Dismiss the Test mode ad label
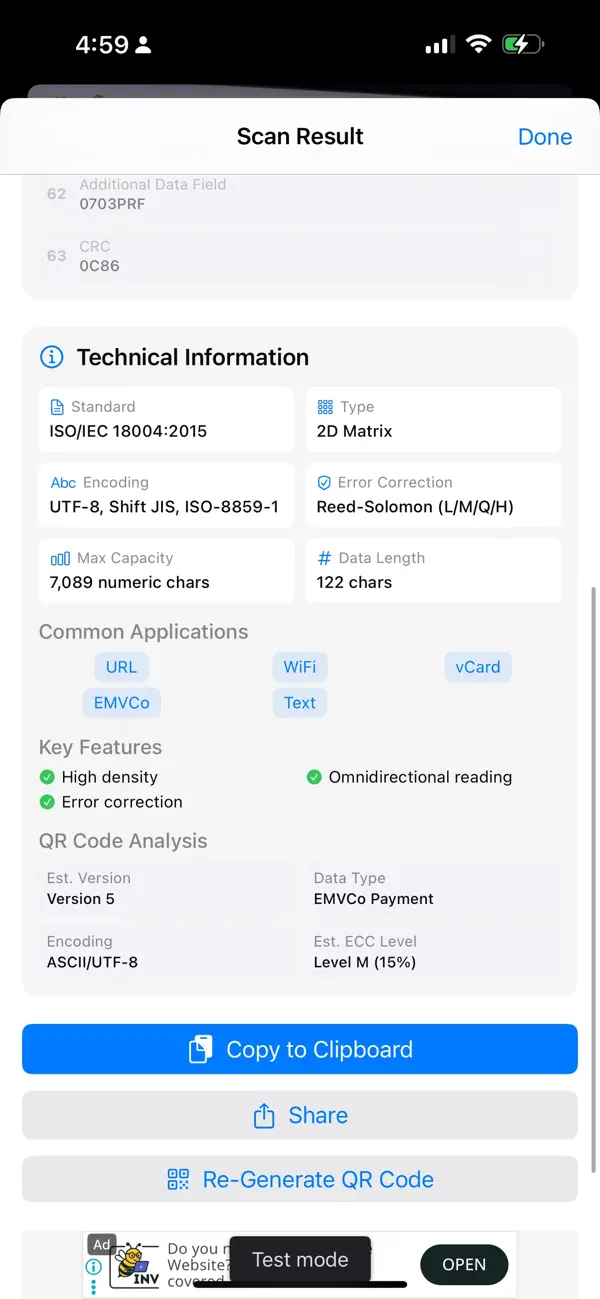 pyautogui.click(x=300, y=1259)
